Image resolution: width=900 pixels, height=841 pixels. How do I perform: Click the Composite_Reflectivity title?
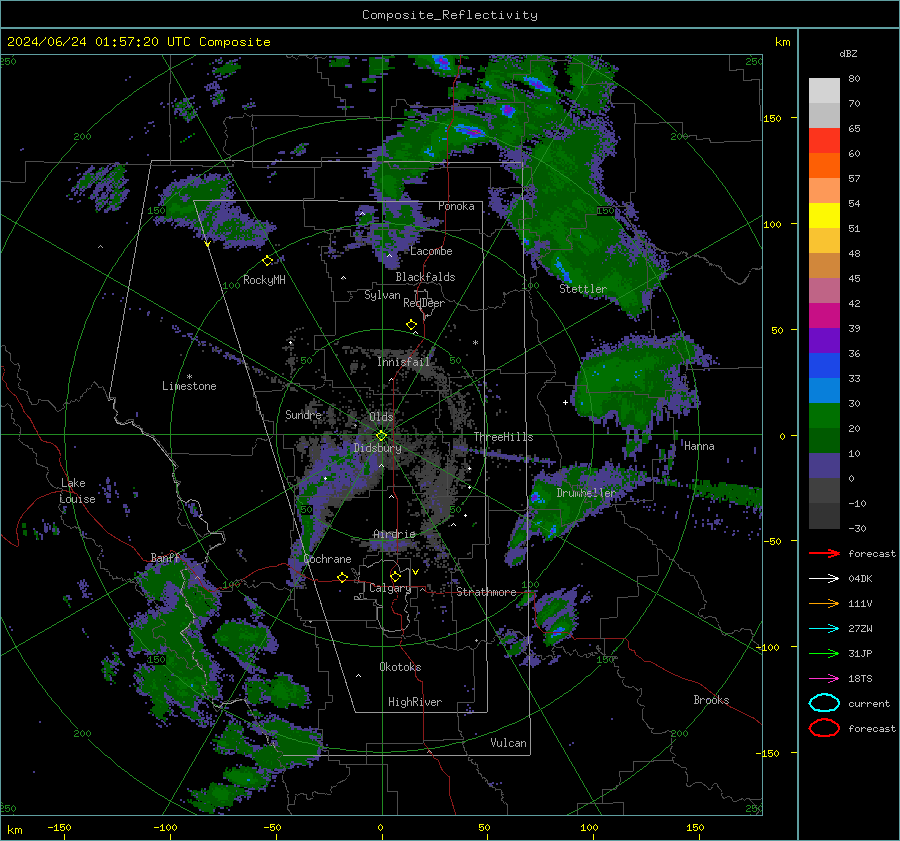pyautogui.click(x=449, y=15)
